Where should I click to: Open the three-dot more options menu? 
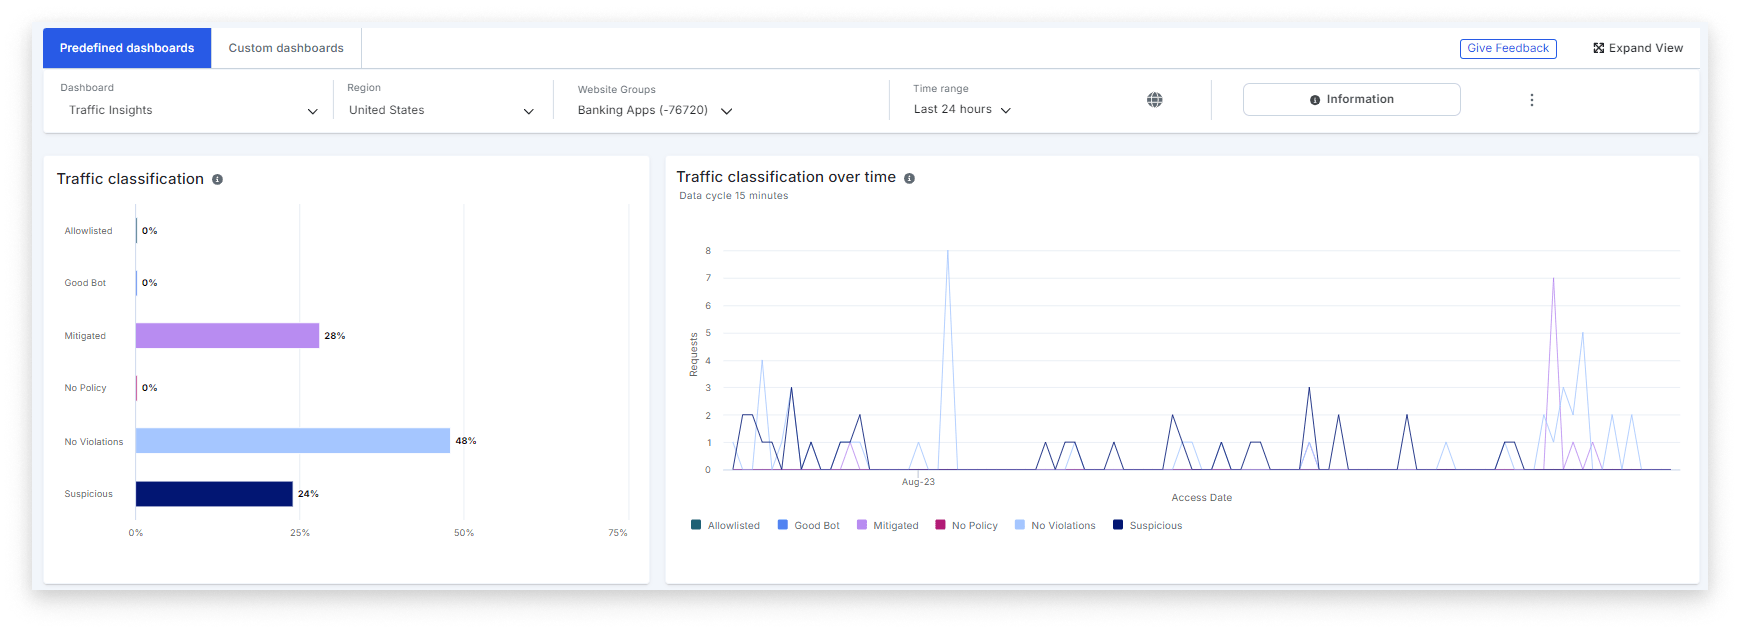1531,100
